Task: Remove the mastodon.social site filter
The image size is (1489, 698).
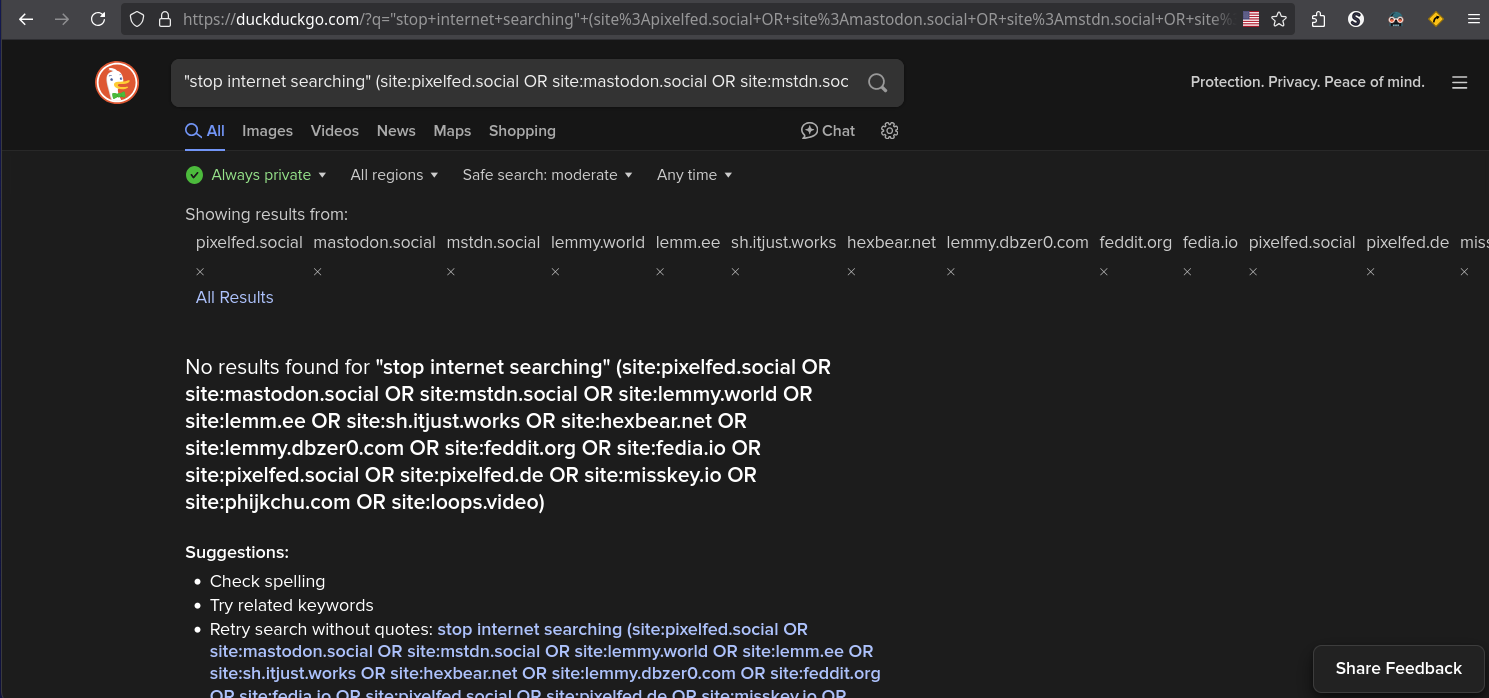Action: click(x=318, y=272)
